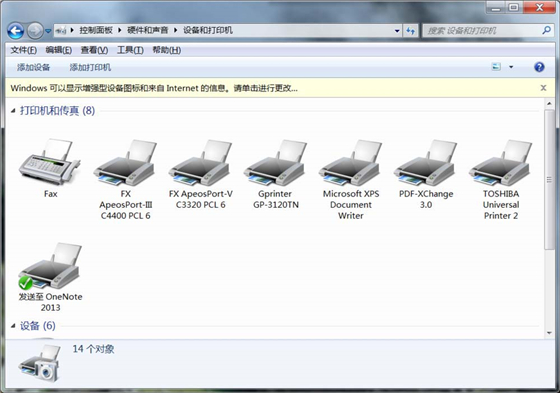
Task: Select FX ApeosPort-V C3320 PCL 6 printer
Action: point(200,174)
